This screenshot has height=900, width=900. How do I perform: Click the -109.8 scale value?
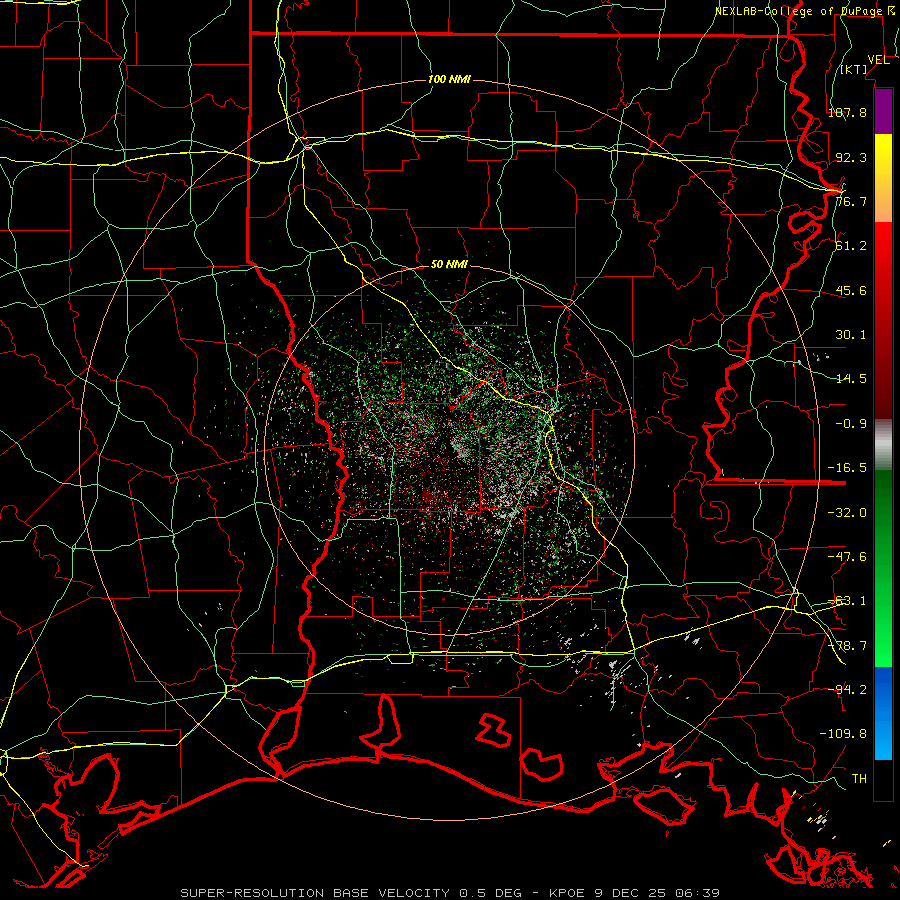tap(843, 734)
